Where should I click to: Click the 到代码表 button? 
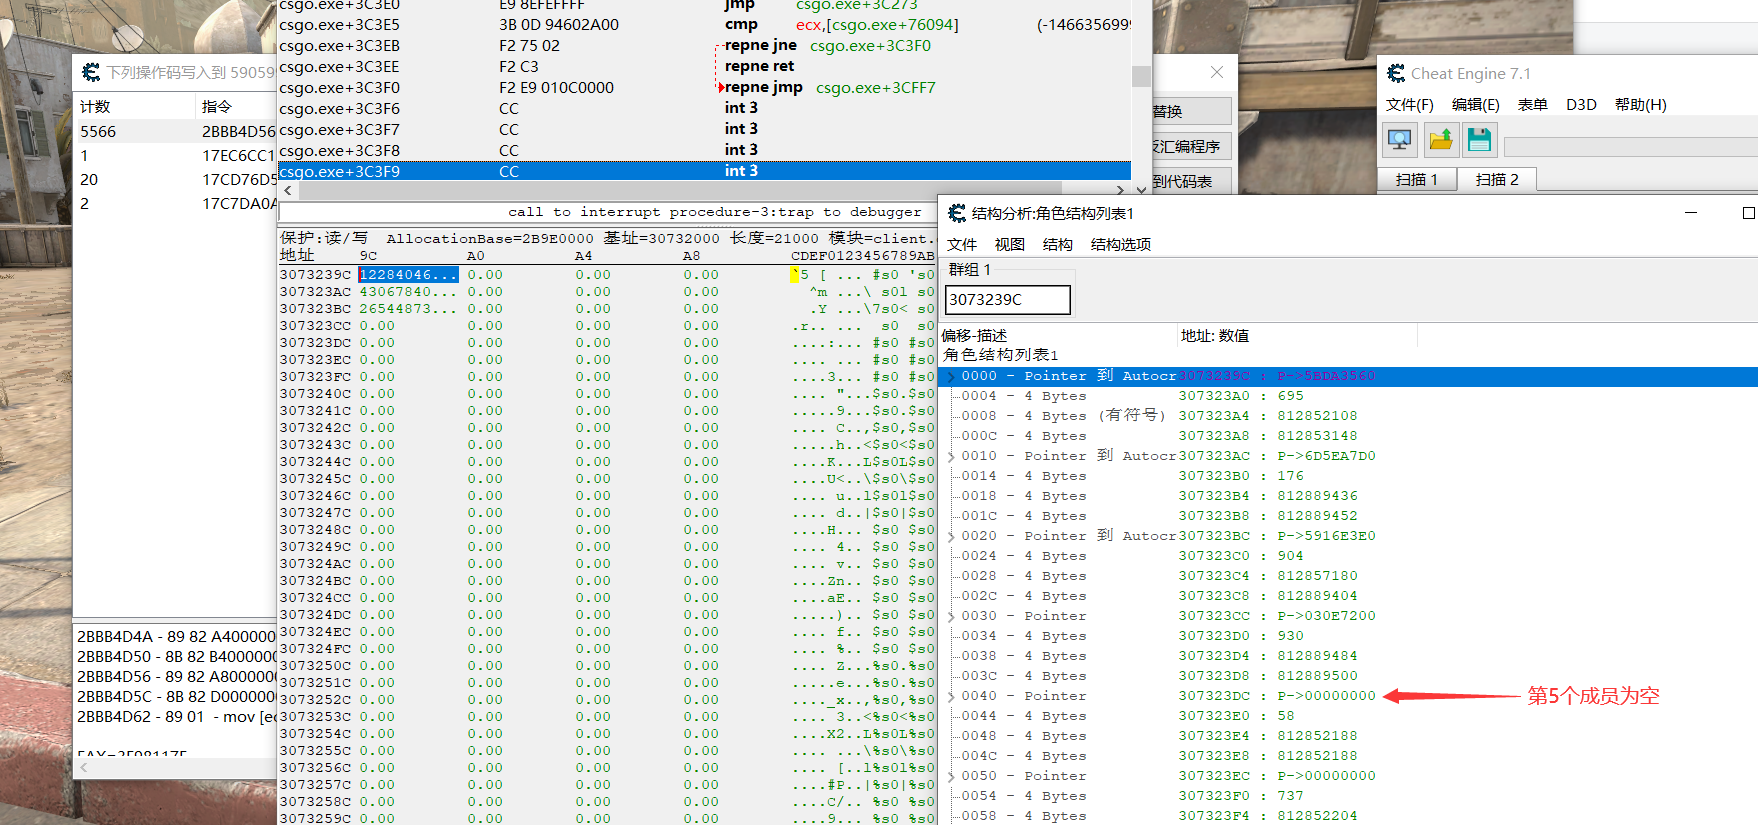(1190, 181)
